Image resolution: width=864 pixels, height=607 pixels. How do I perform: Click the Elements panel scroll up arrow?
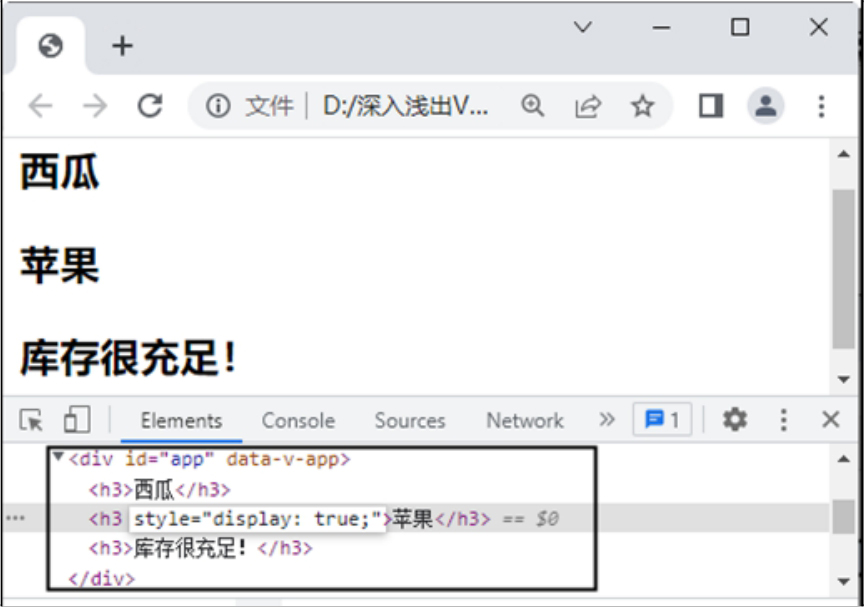(x=843, y=459)
